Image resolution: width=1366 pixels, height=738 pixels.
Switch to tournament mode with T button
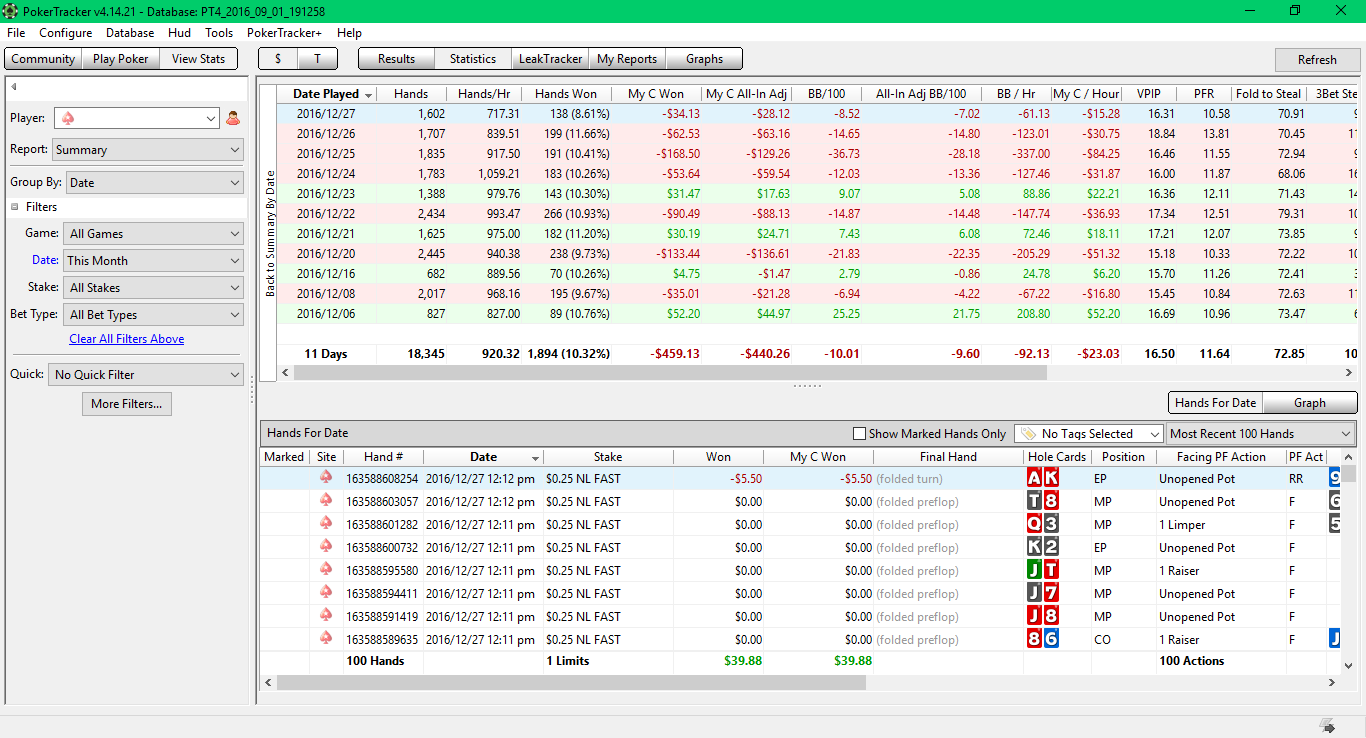[317, 59]
